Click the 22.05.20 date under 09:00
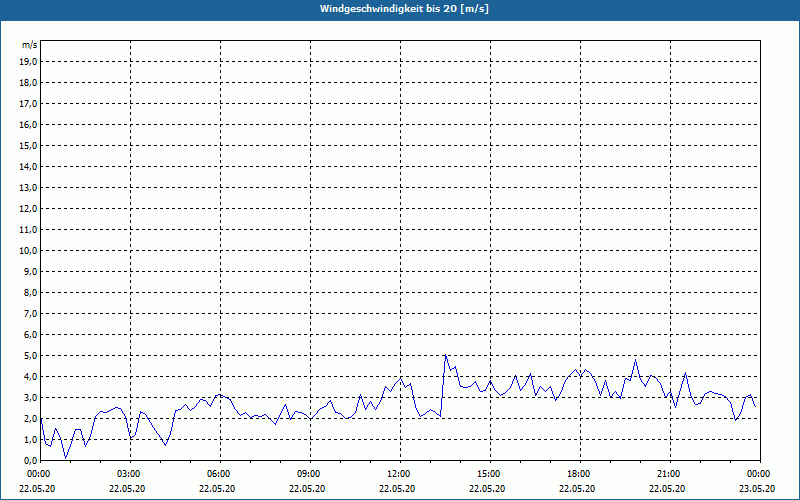This screenshot has height=500, width=800. coord(307,488)
